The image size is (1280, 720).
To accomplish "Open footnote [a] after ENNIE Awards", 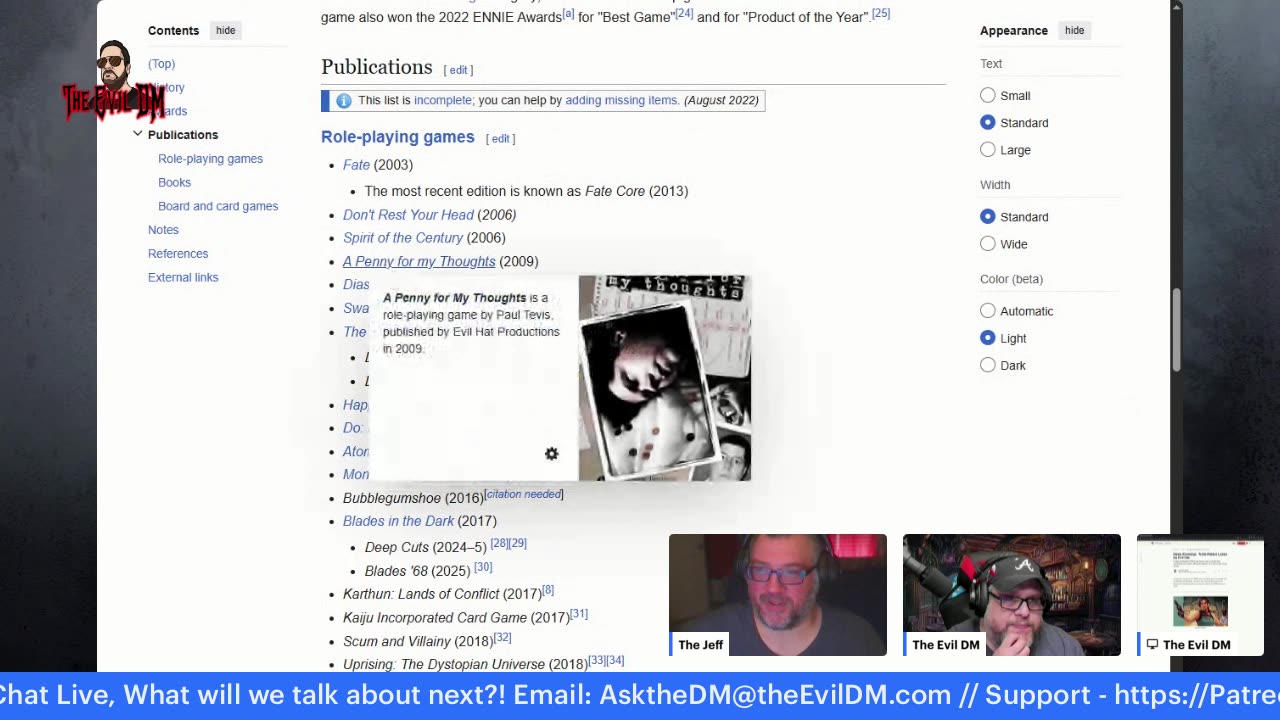I will (x=568, y=13).
